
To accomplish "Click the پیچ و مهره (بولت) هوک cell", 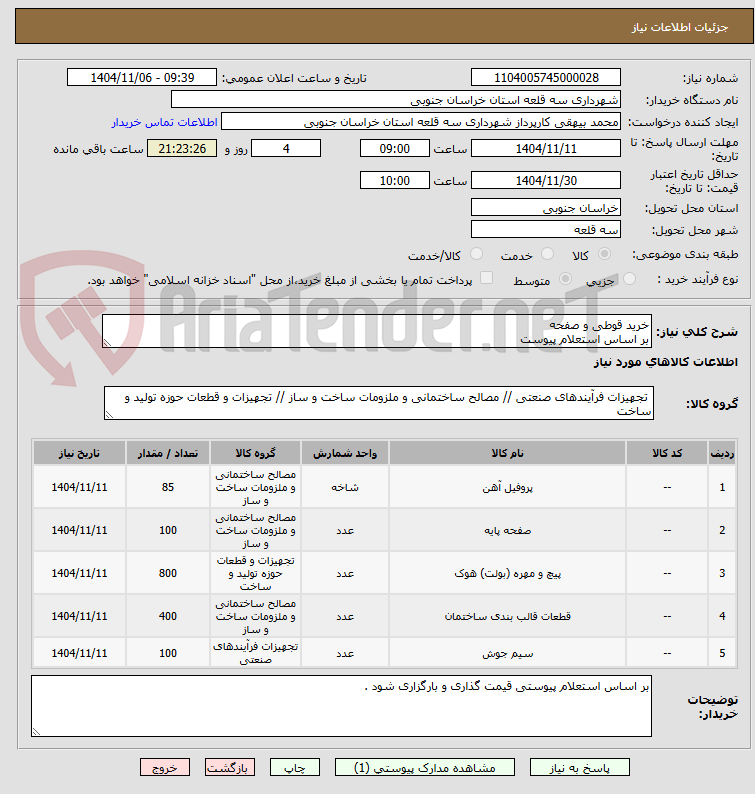I will click(507, 573).
